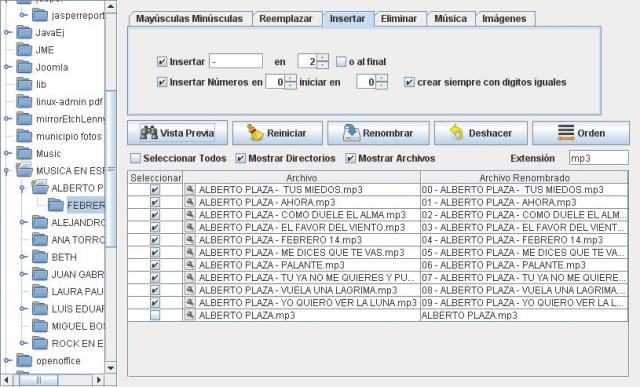Click file icon of COMO DUELE EL ALMA row
Viewport: 640px width, 387px height.
tap(190, 215)
